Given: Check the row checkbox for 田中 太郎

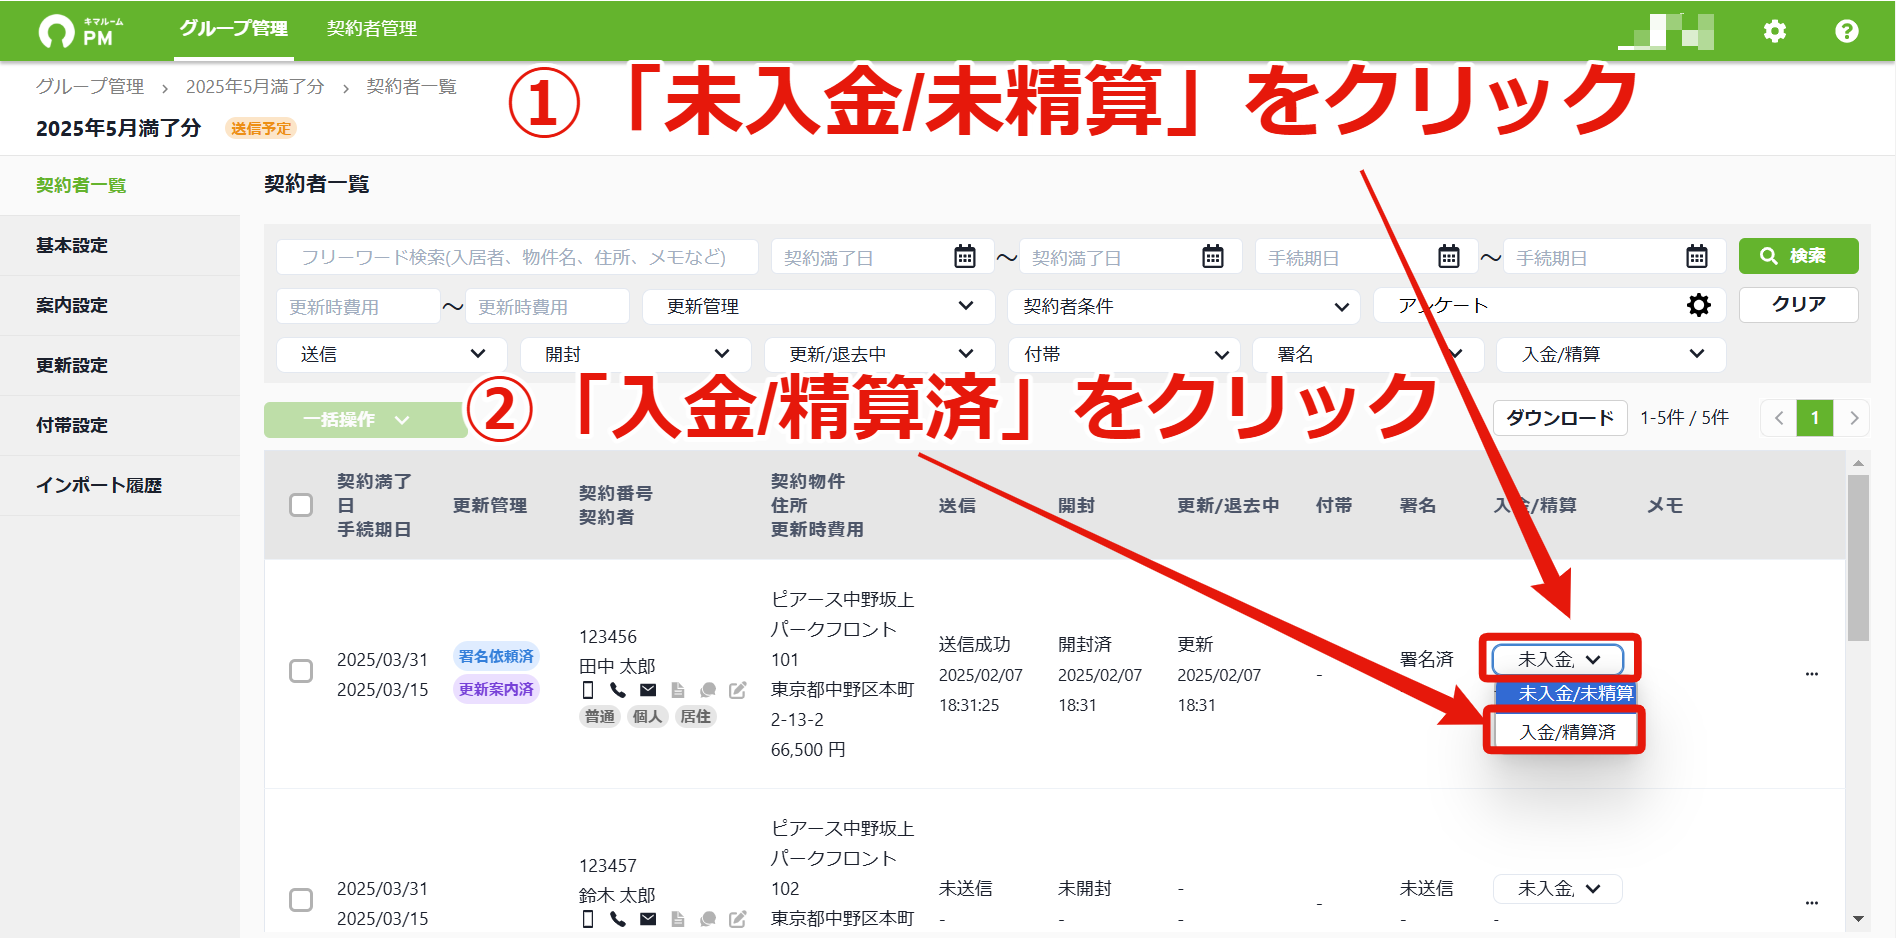Looking at the screenshot, I should pos(301,671).
